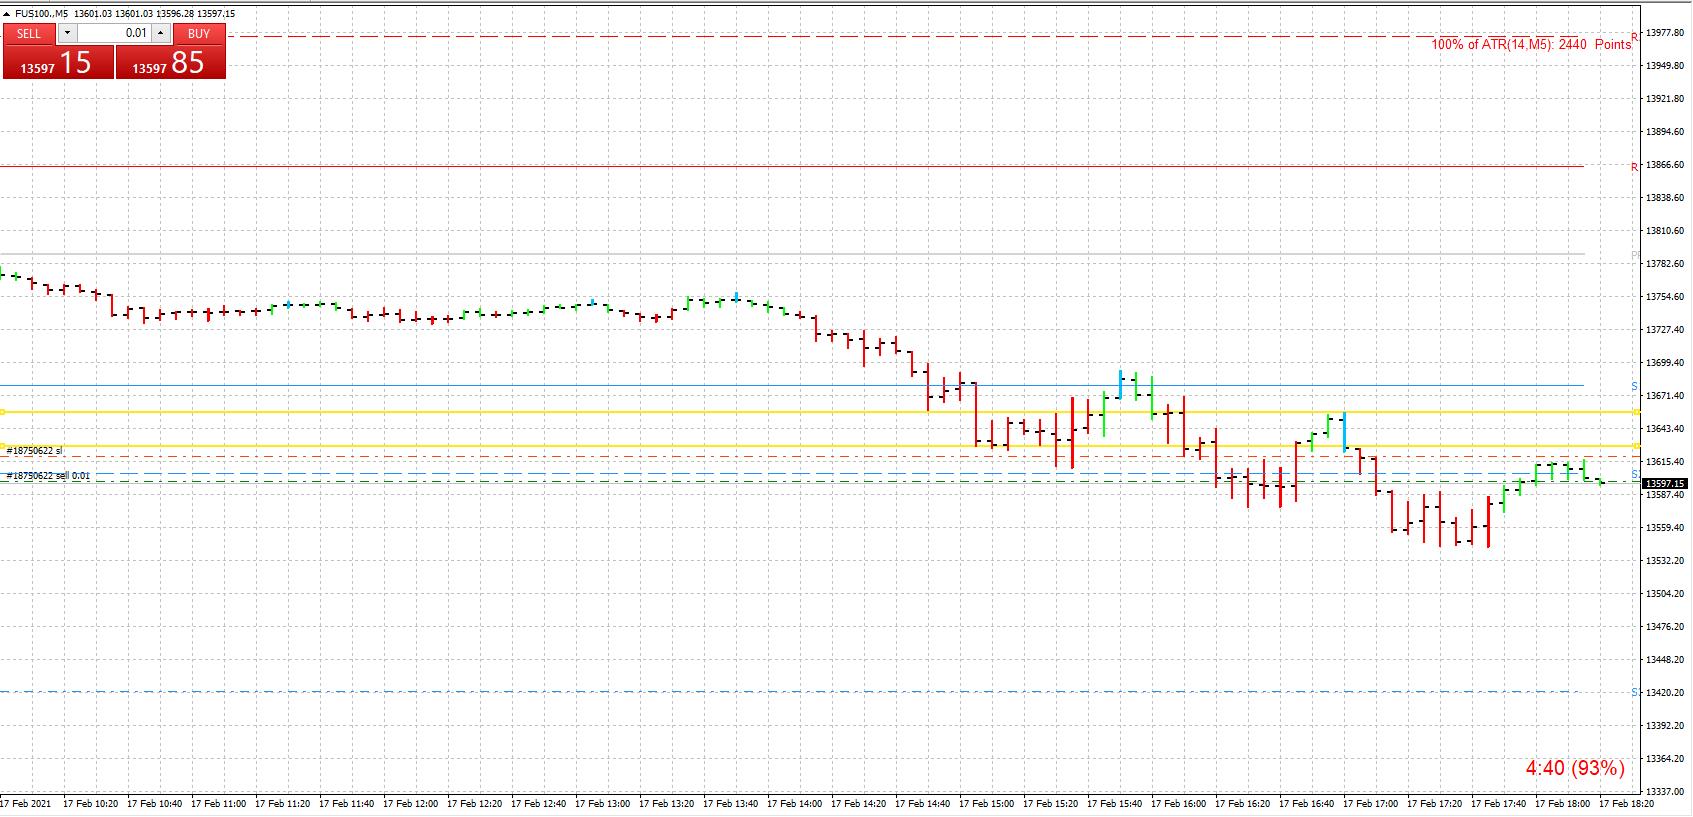
Task: Click the FUS100.,M5 chart title text
Action: click(x=41, y=14)
